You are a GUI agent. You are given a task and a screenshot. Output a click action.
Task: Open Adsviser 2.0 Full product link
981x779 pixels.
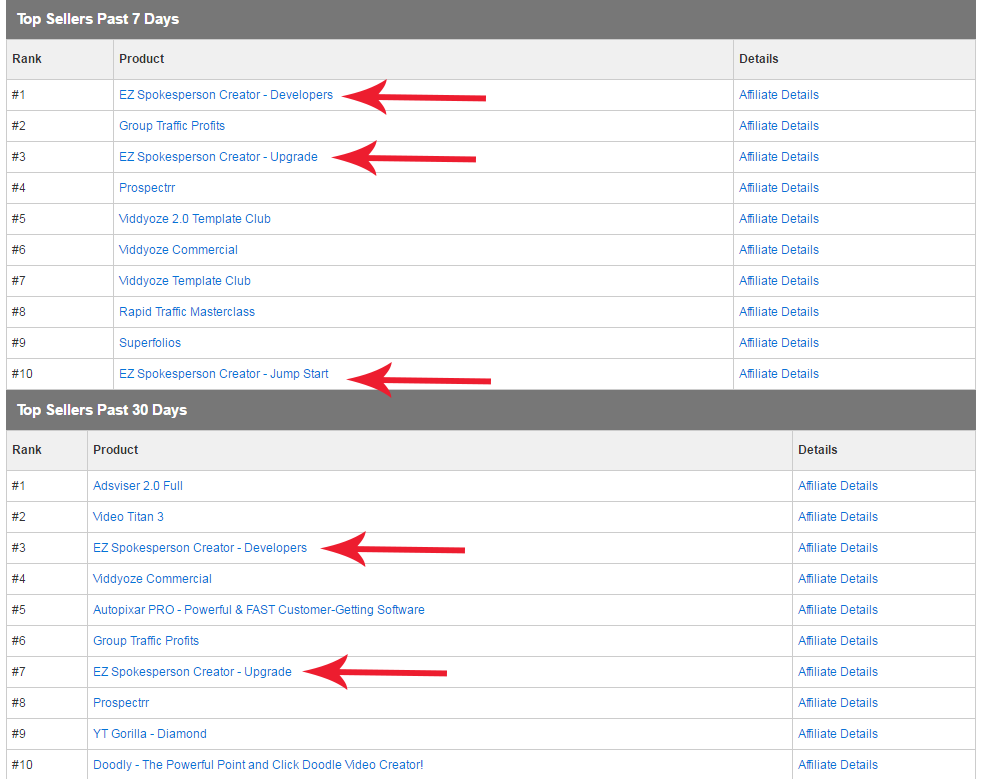[x=138, y=486]
